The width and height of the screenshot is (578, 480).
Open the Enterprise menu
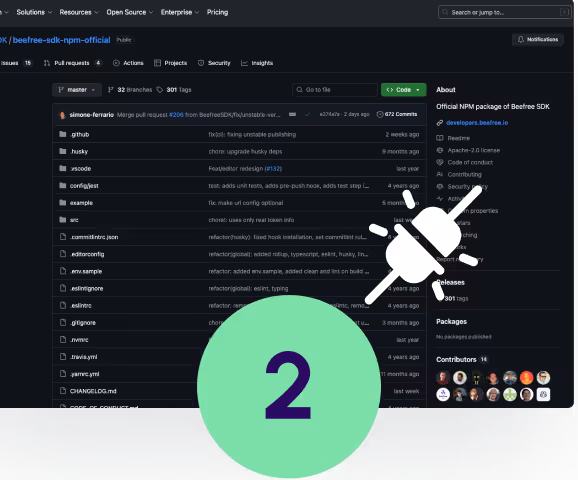tap(180, 12)
